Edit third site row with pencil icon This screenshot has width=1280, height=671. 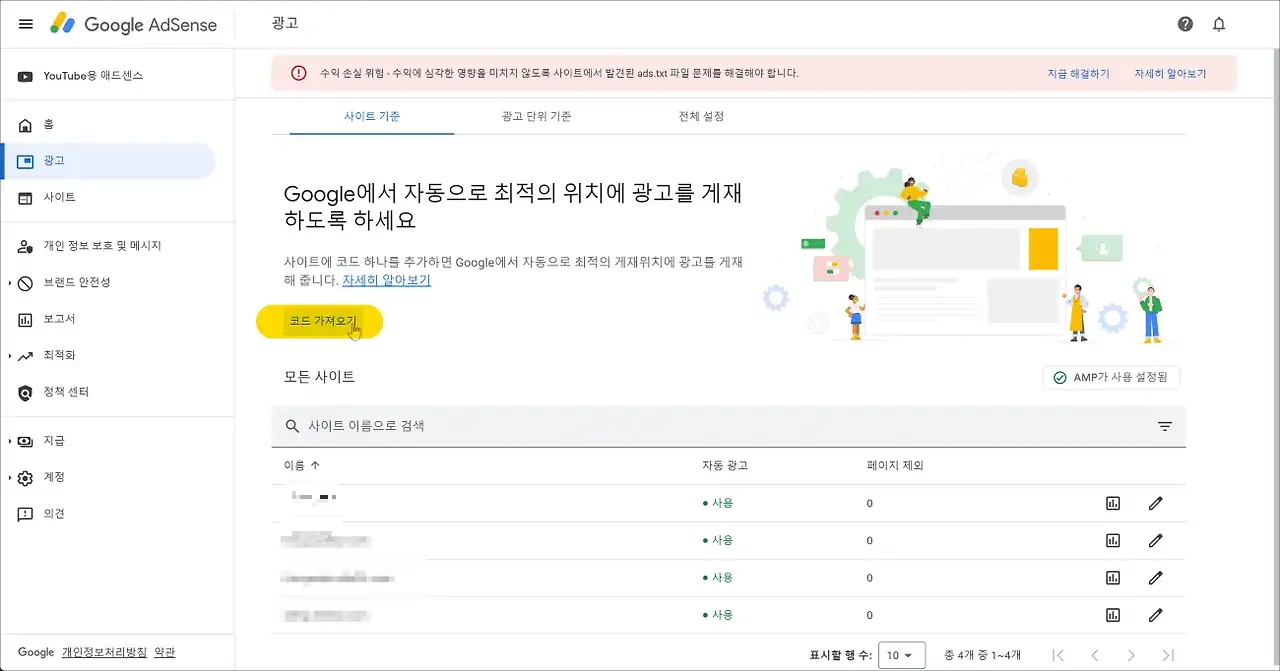1155,577
